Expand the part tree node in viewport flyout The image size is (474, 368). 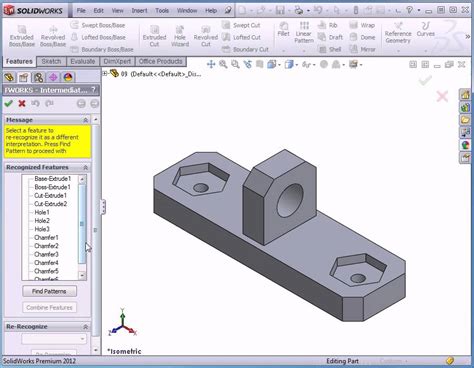click(x=105, y=73)
